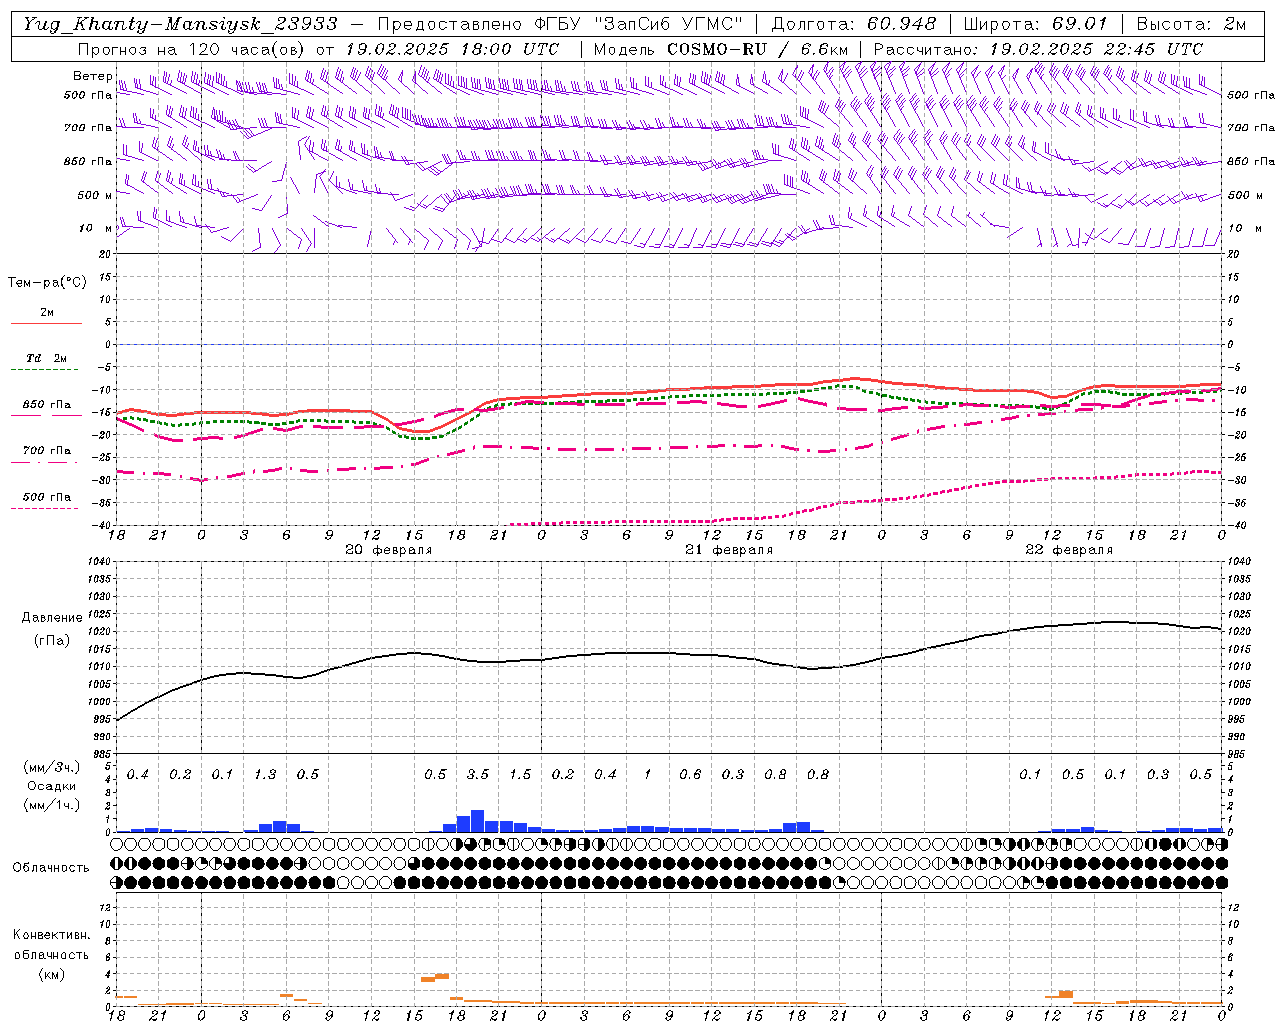The height and width of the screenshot is (1024, 1280).
Task: Click the dashed line sample under the Td 2м legend
Action: pyautogui.click(x=45, y=370)
